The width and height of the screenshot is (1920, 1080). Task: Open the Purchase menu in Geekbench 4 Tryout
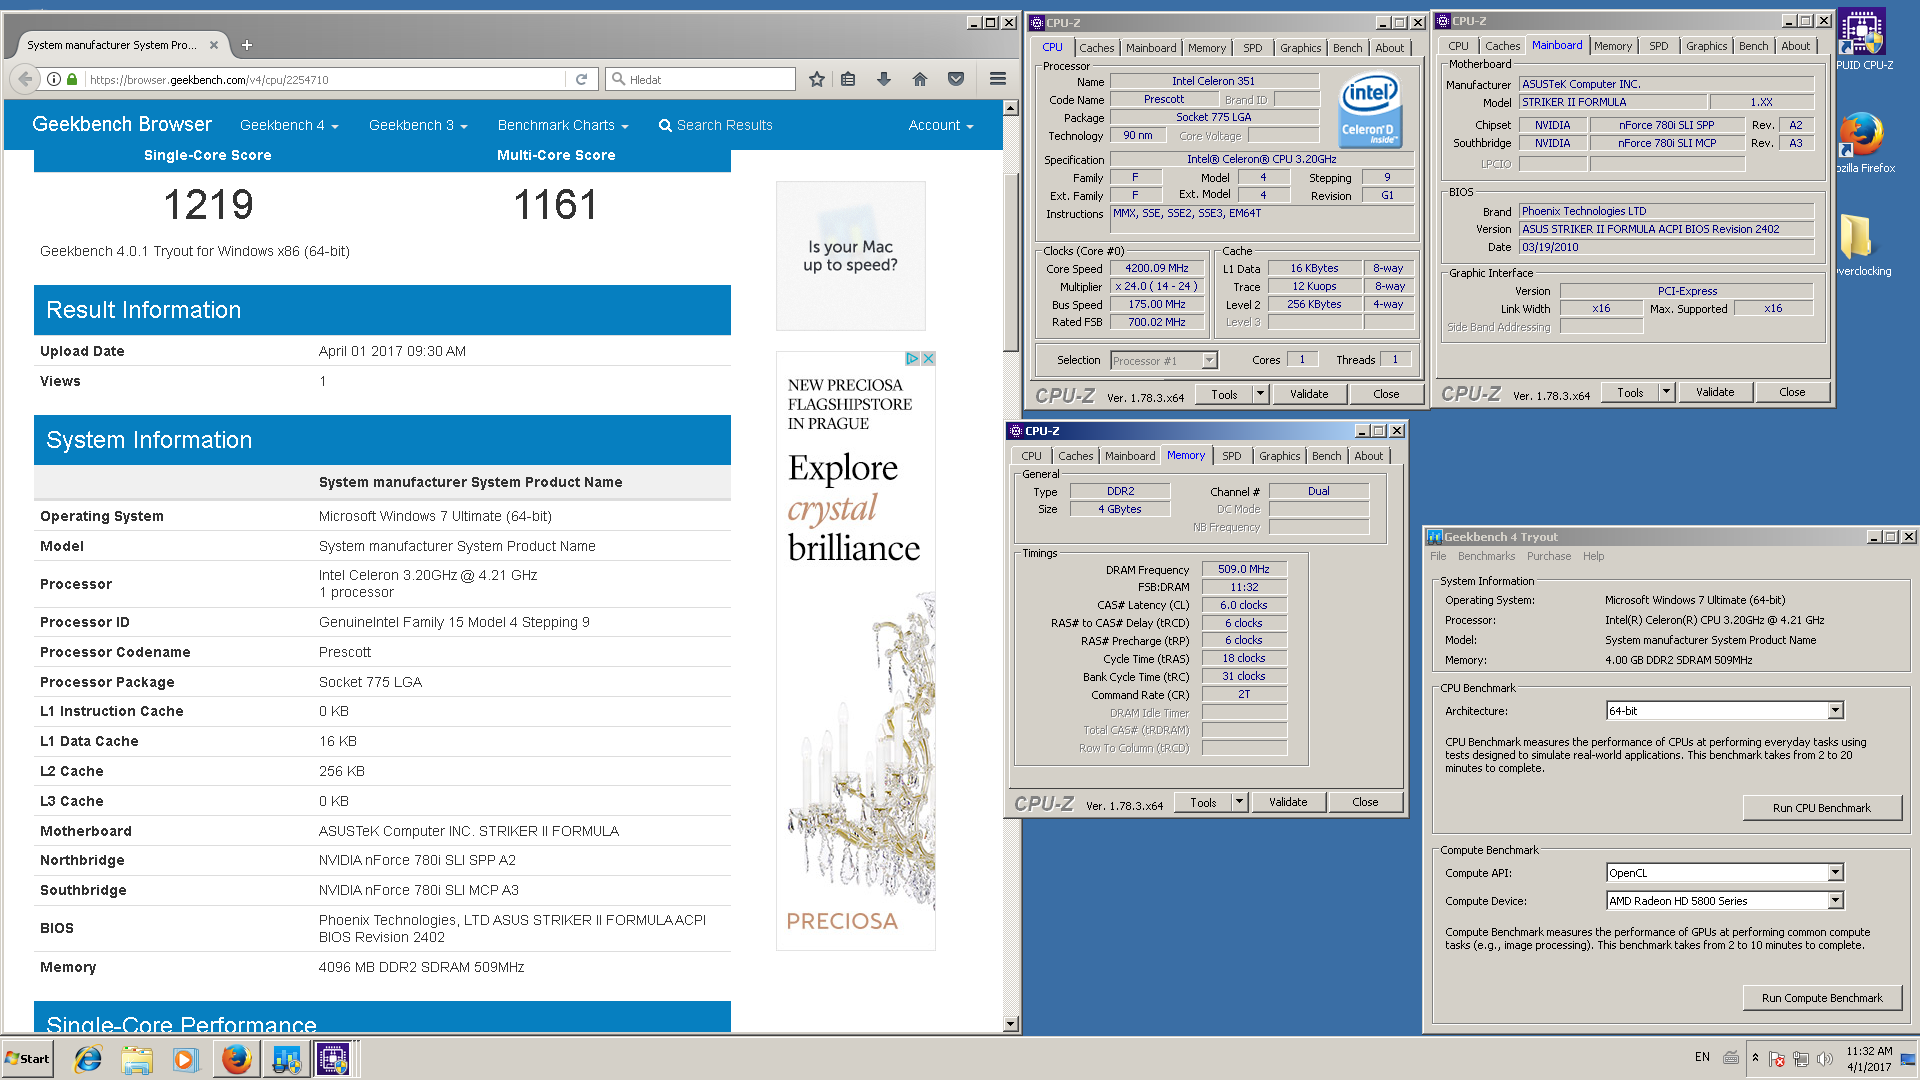pyautogui.click(x=1549, y=556)
